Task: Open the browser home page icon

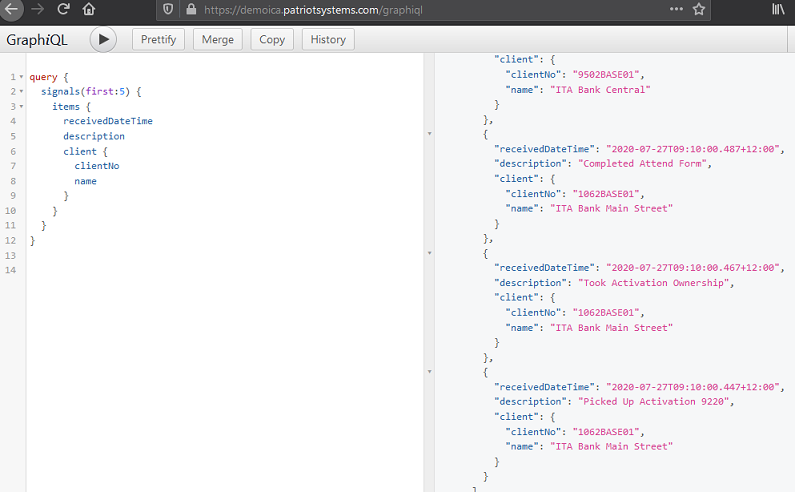Action: pyautogui.click(x=89, y=9)
